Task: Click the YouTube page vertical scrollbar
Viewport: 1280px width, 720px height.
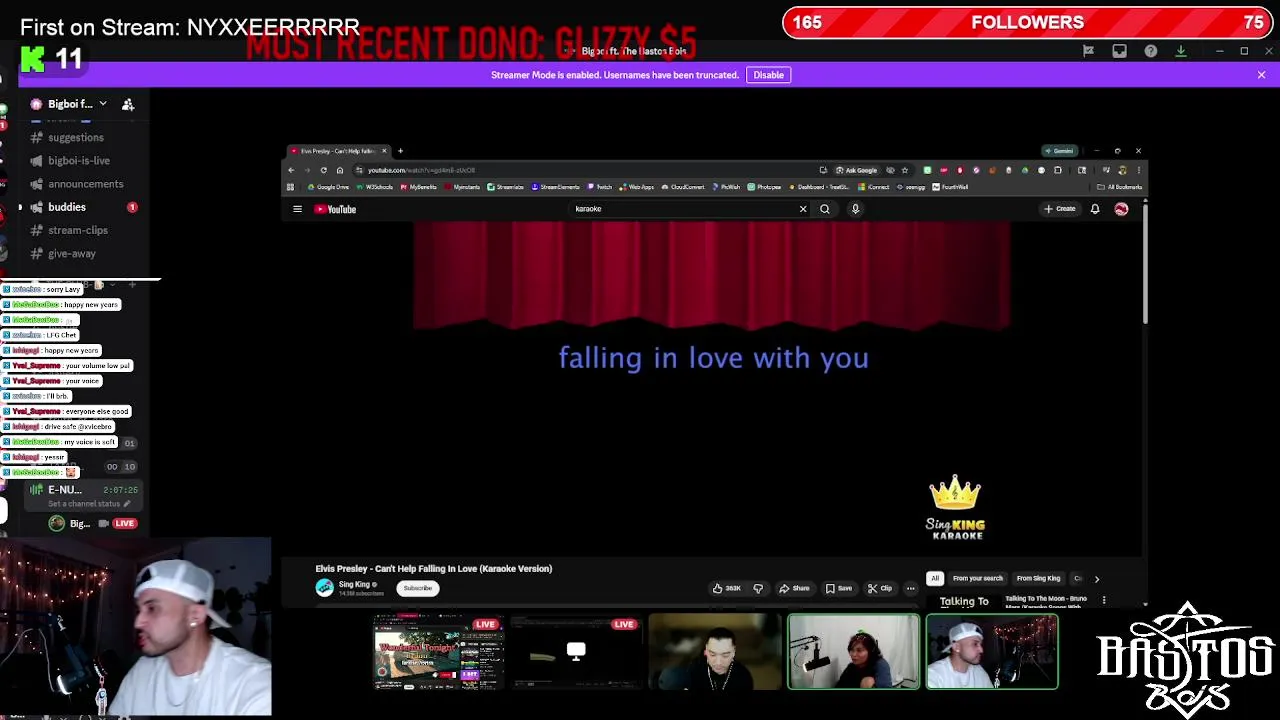Action: click(x=1145, y=265)
